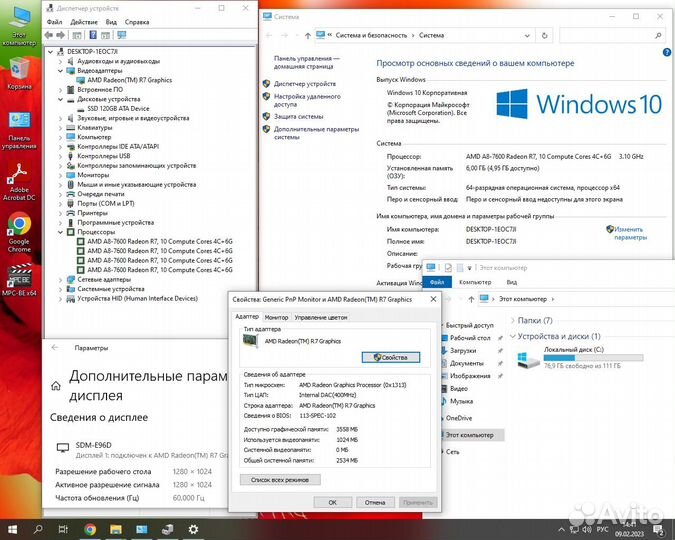
Task: Collapse Устройства и диски section
Action: click(x=513, y=336)
